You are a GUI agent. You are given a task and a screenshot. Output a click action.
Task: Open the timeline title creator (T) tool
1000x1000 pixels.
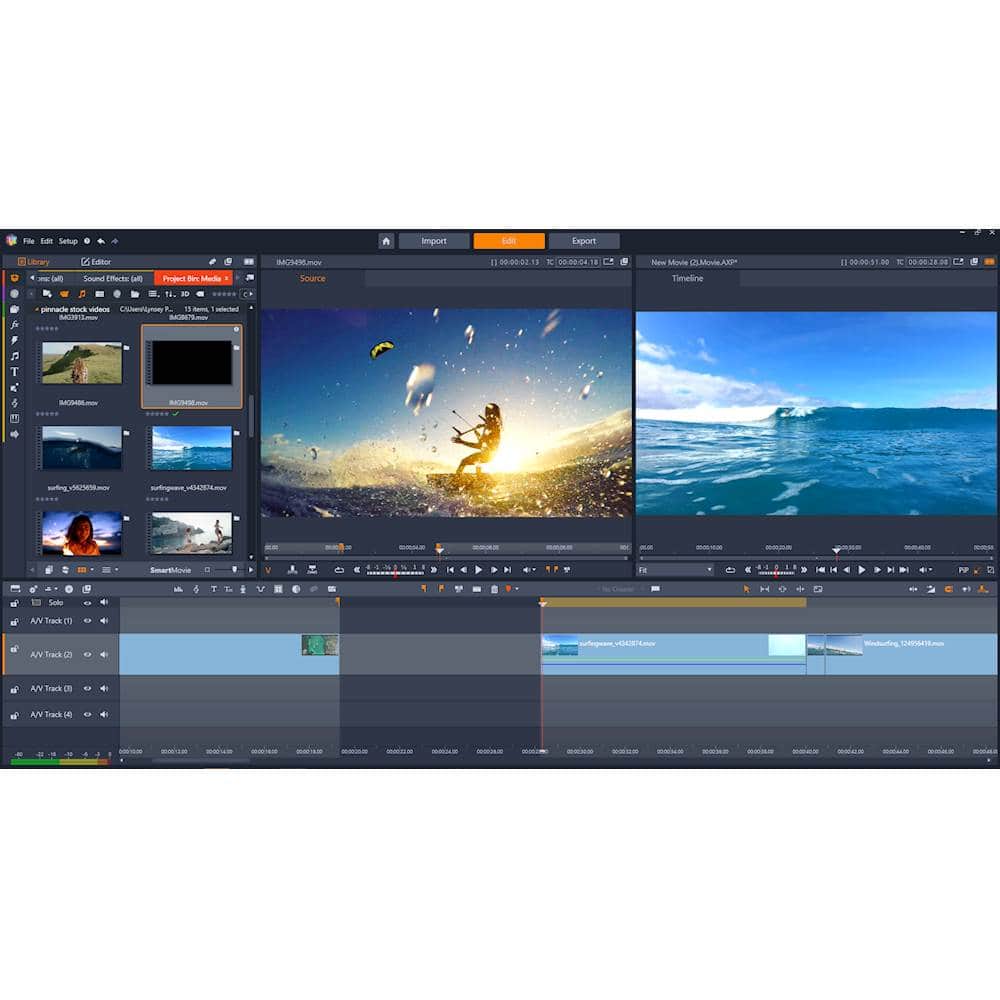point(213,589)
